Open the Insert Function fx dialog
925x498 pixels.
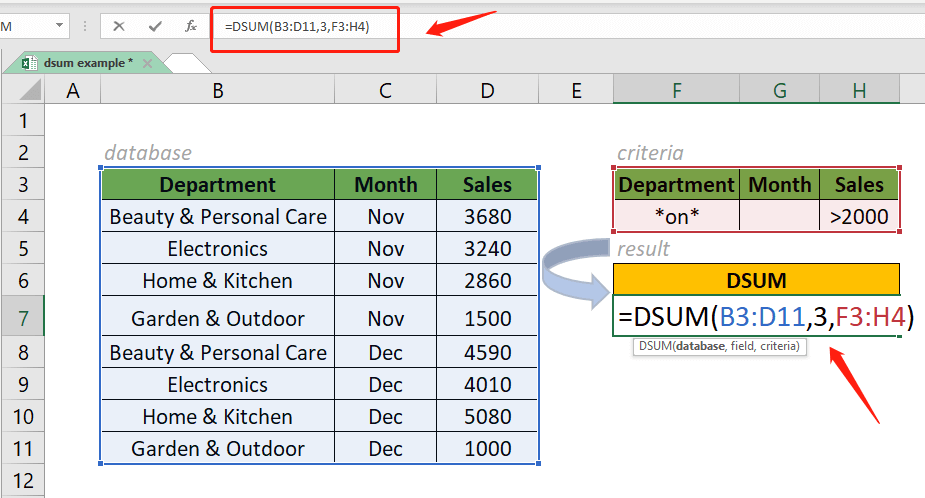[190, 27]
